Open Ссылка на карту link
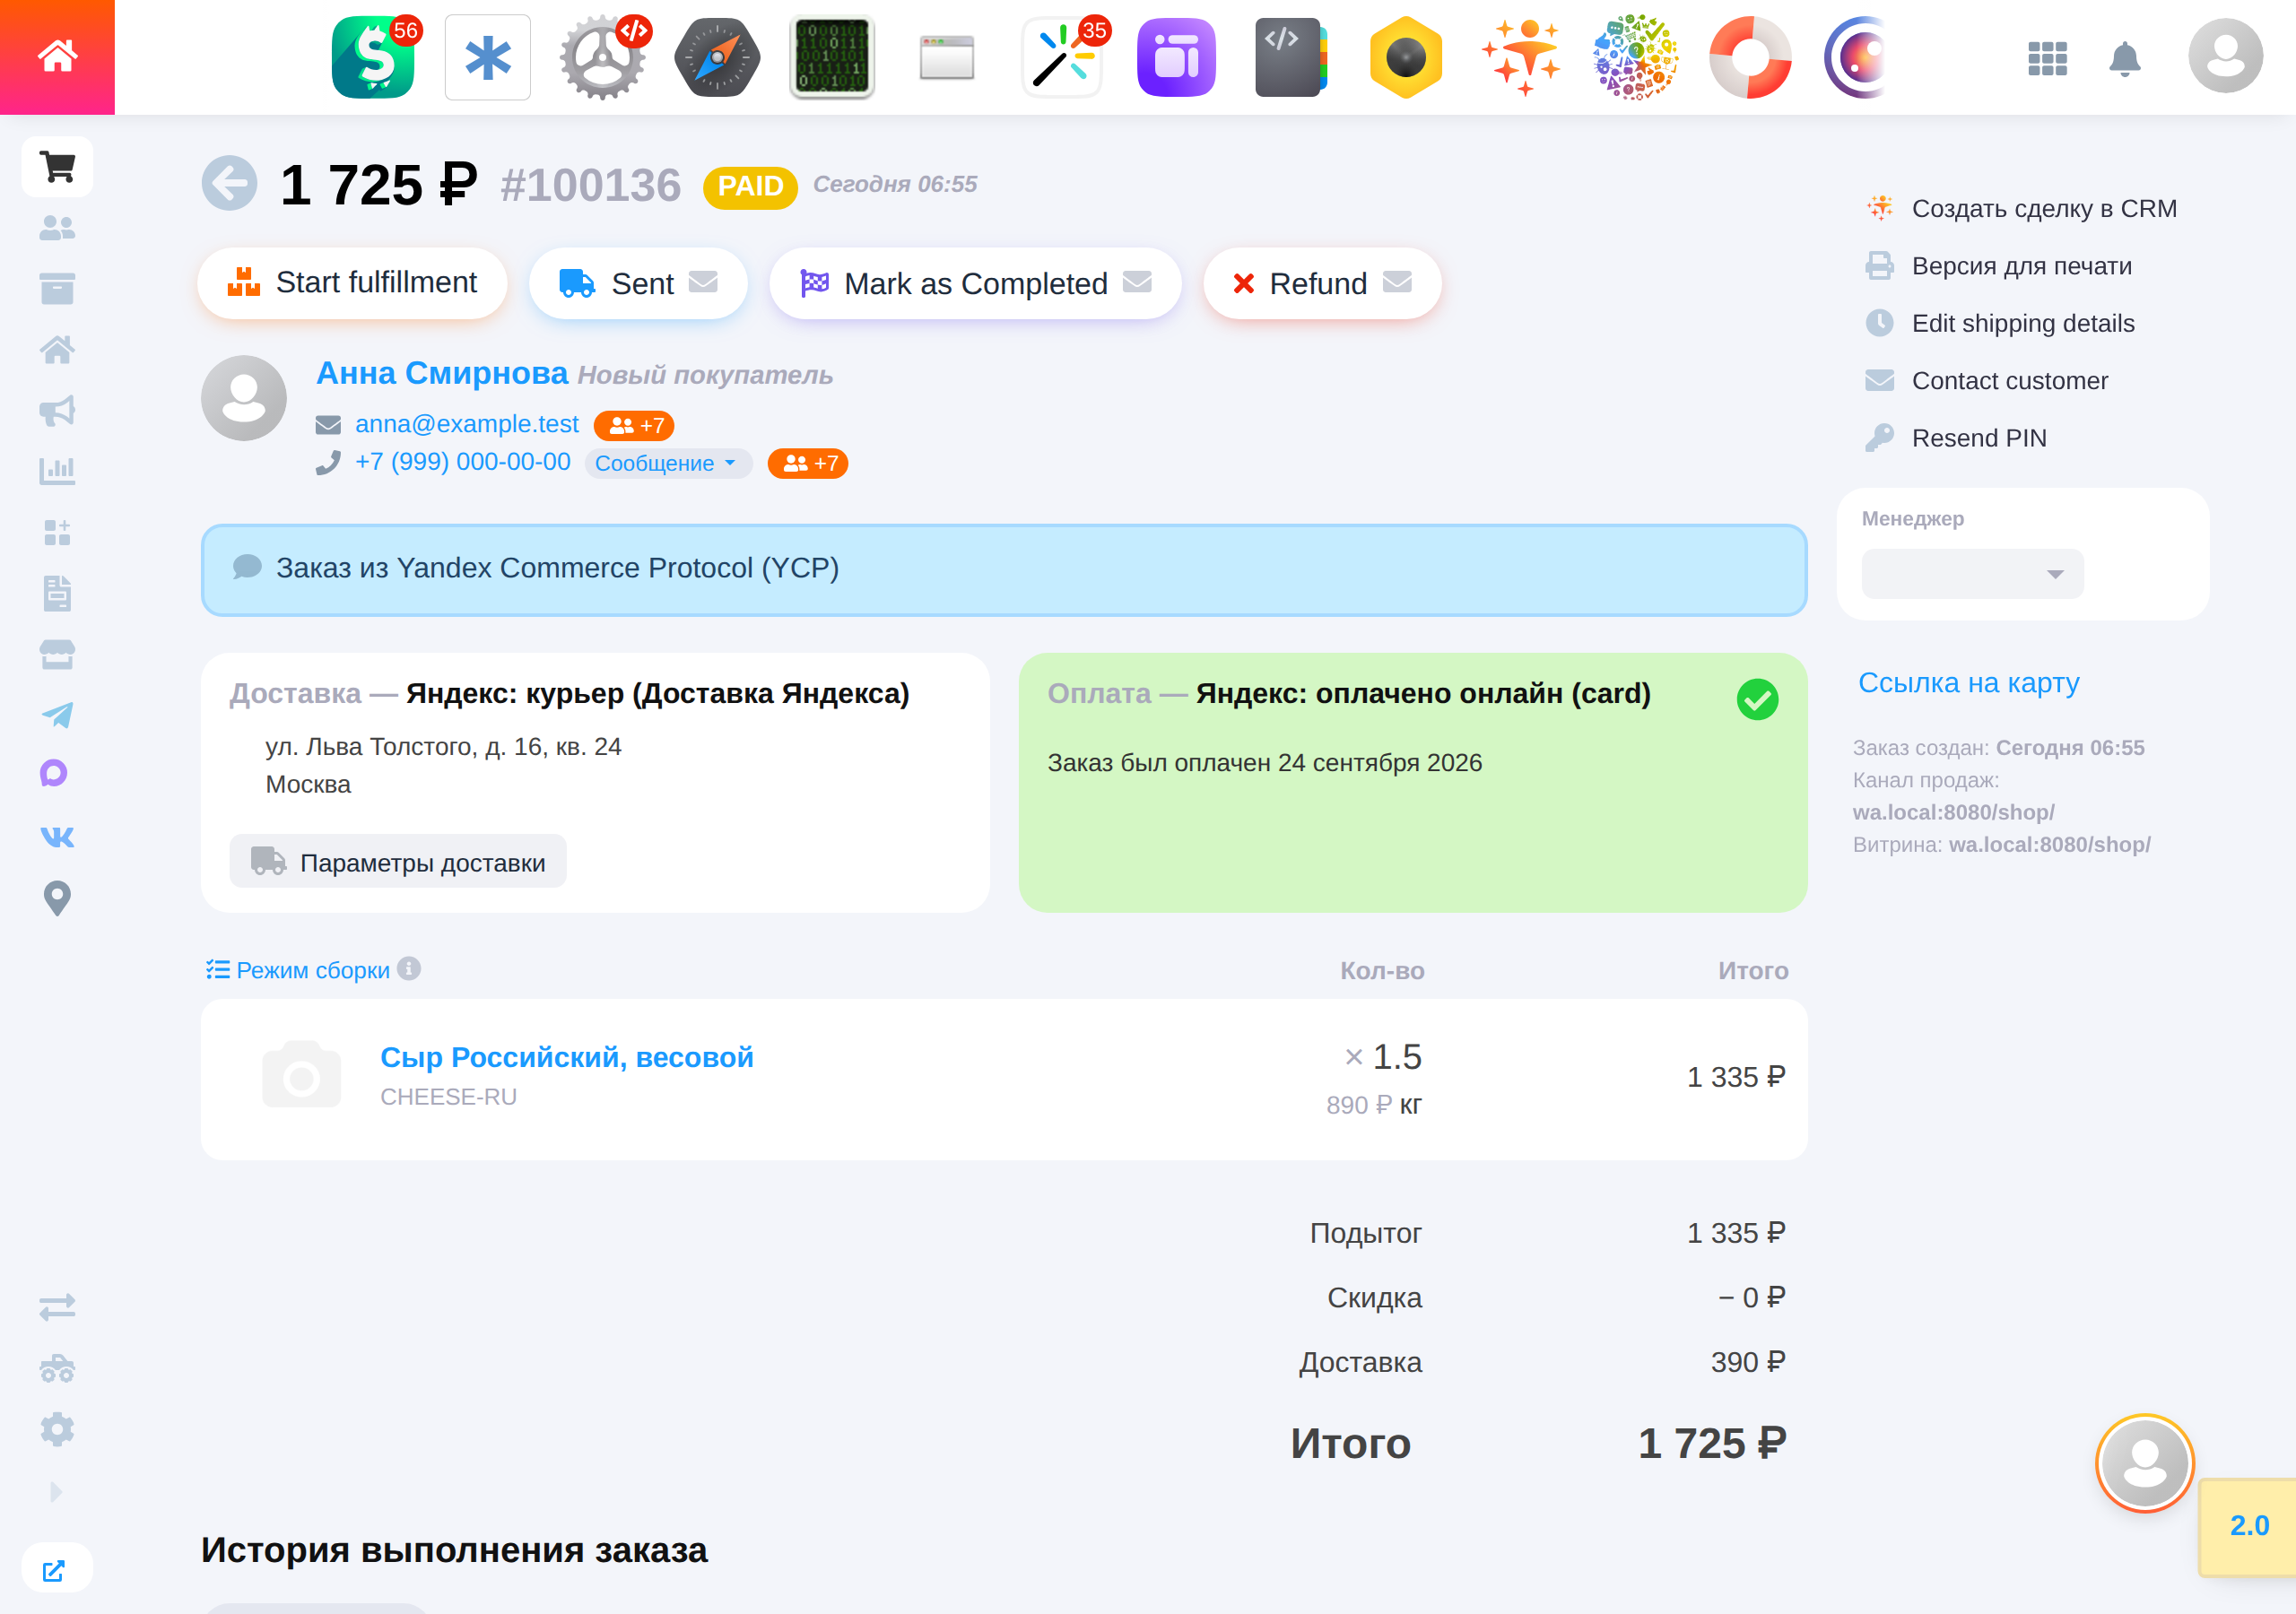Image resolution: width=2296 pixels, height=1614 pixels. pos(1968,682)
